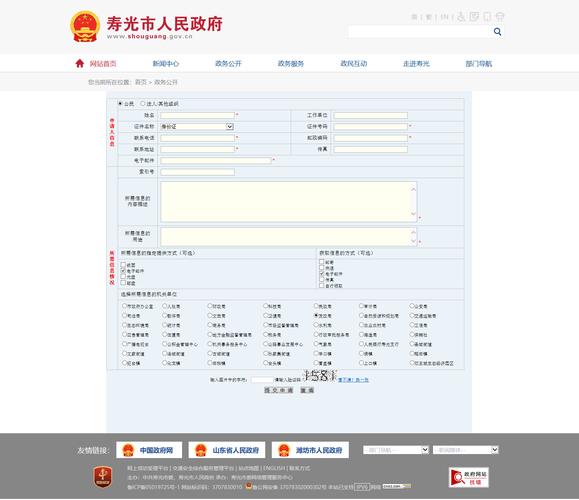The width and height of the screenshot is (579, 500).
Task: Click the red party-government emblem in footer
Action: point(103,477)
